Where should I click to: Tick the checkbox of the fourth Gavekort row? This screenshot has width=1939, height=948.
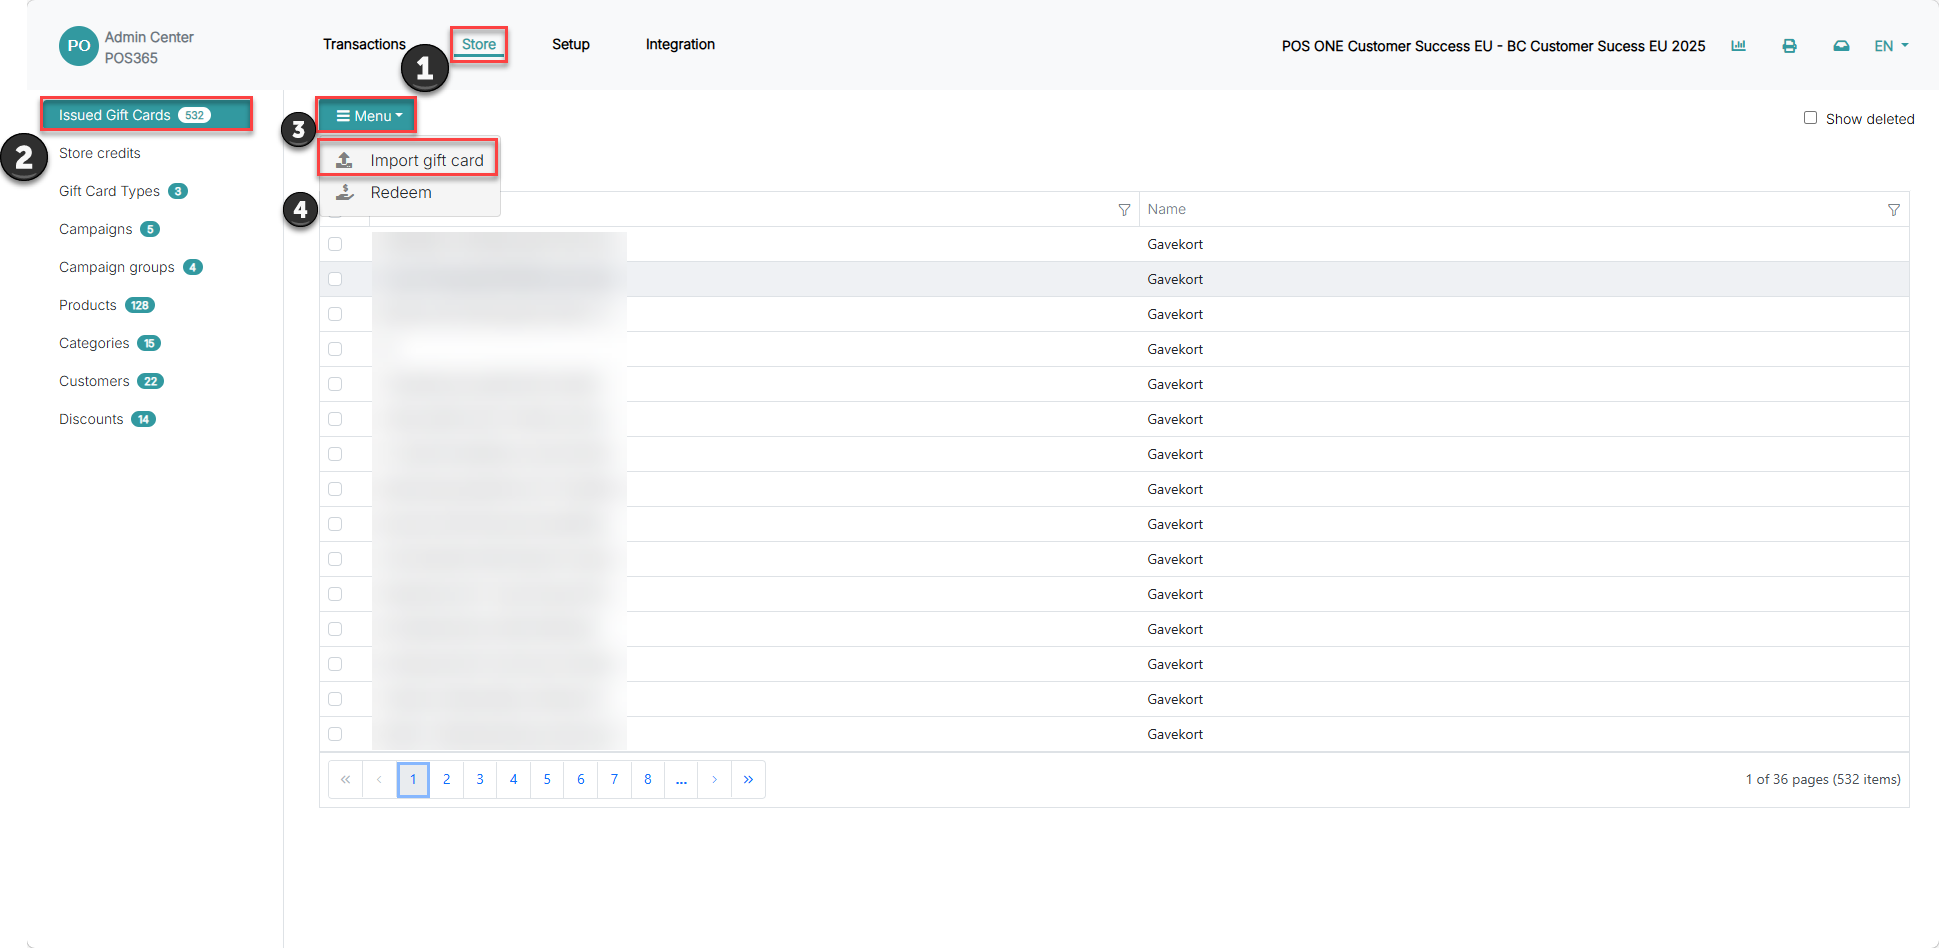pos(335,349)
